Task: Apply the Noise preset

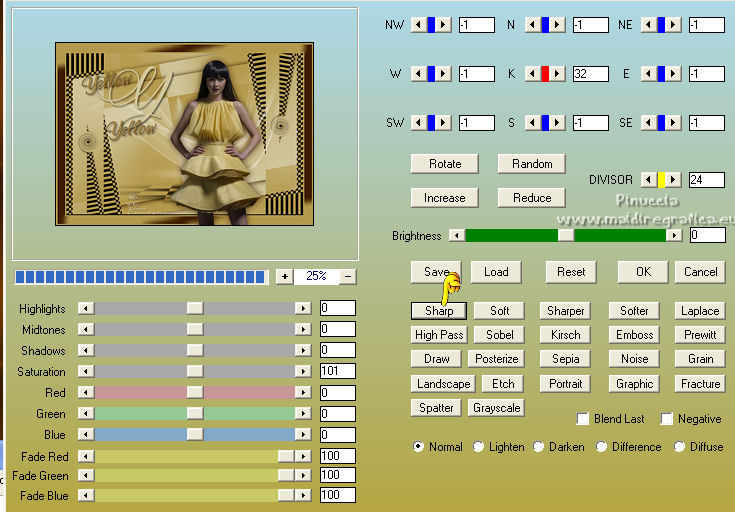Action: (x=634, y=359)
